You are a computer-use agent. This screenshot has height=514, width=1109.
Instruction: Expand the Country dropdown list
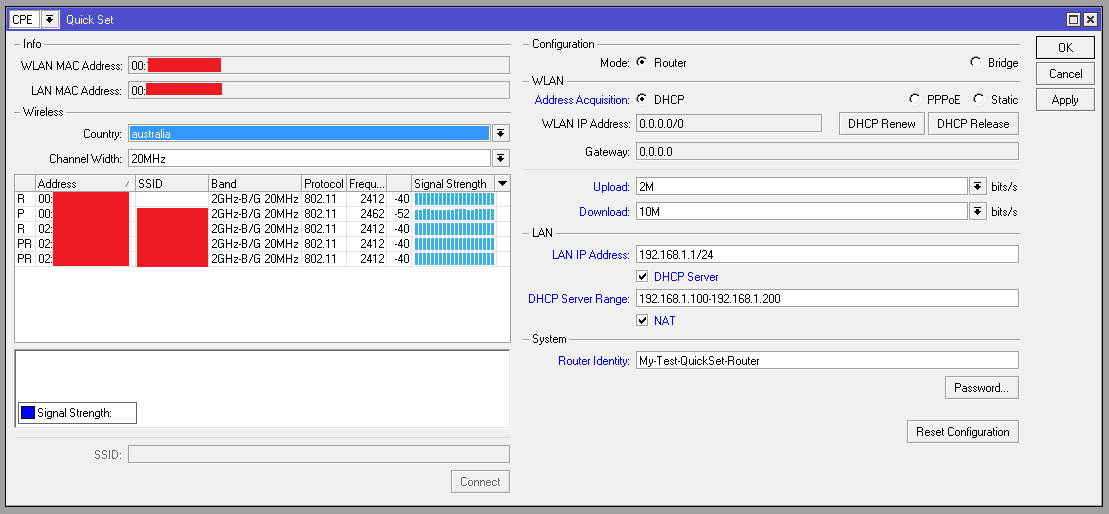tap(501, 133)
